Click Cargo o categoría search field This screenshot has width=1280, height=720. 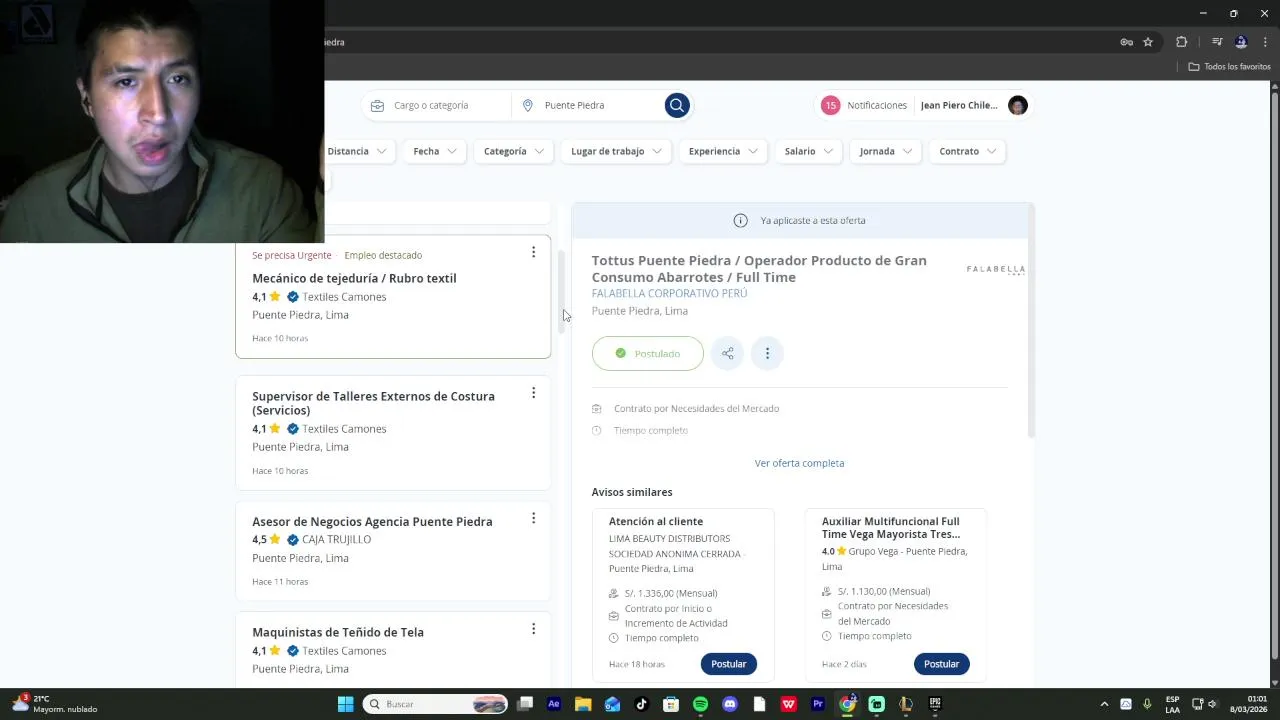click(x=437, y=105)
